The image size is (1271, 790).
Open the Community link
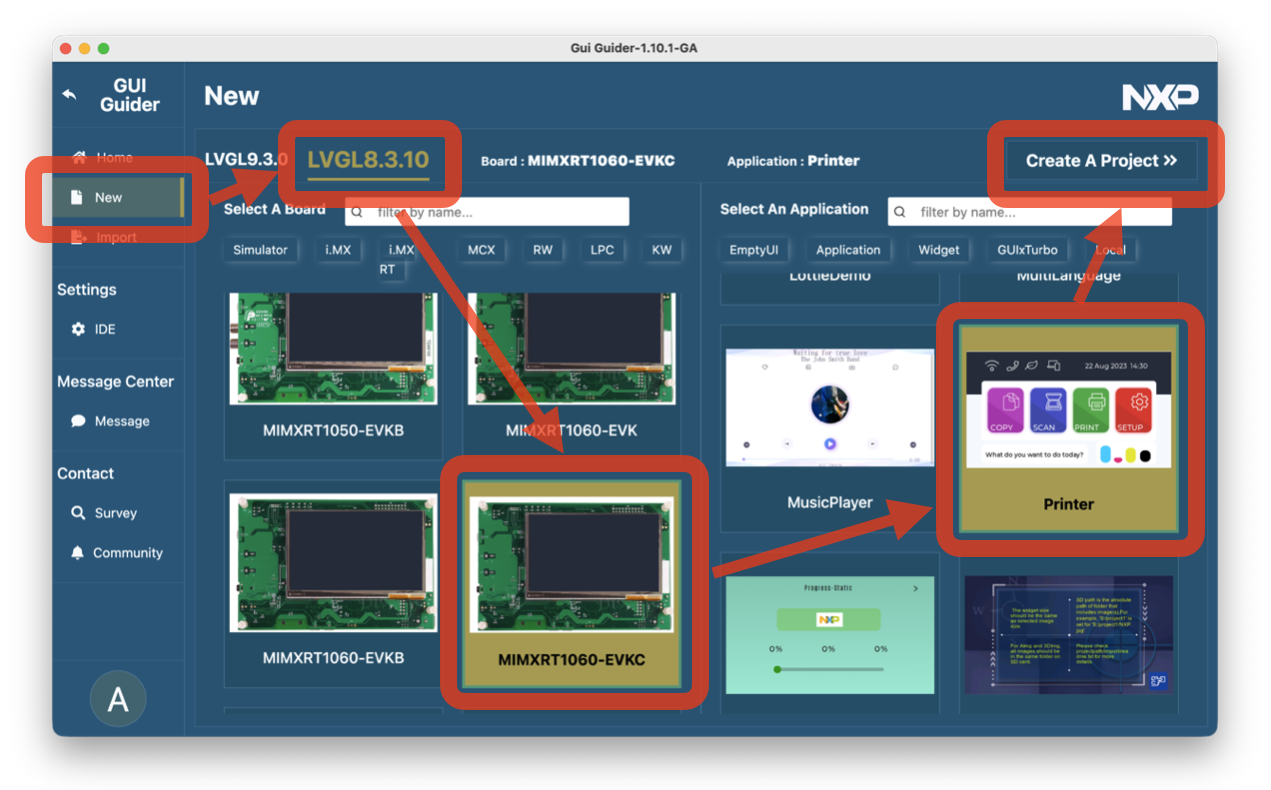click(118, 553)
